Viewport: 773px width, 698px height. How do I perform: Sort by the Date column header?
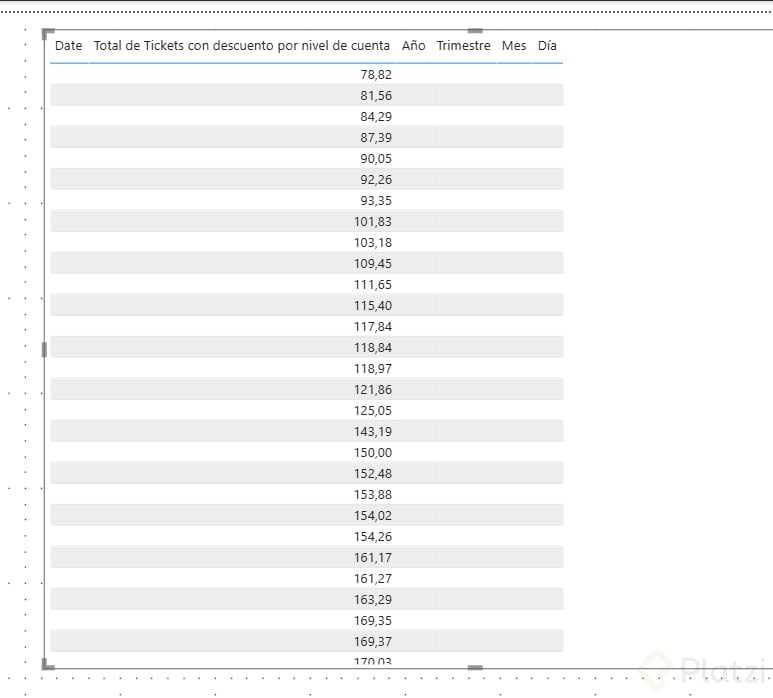click(69, 46)
